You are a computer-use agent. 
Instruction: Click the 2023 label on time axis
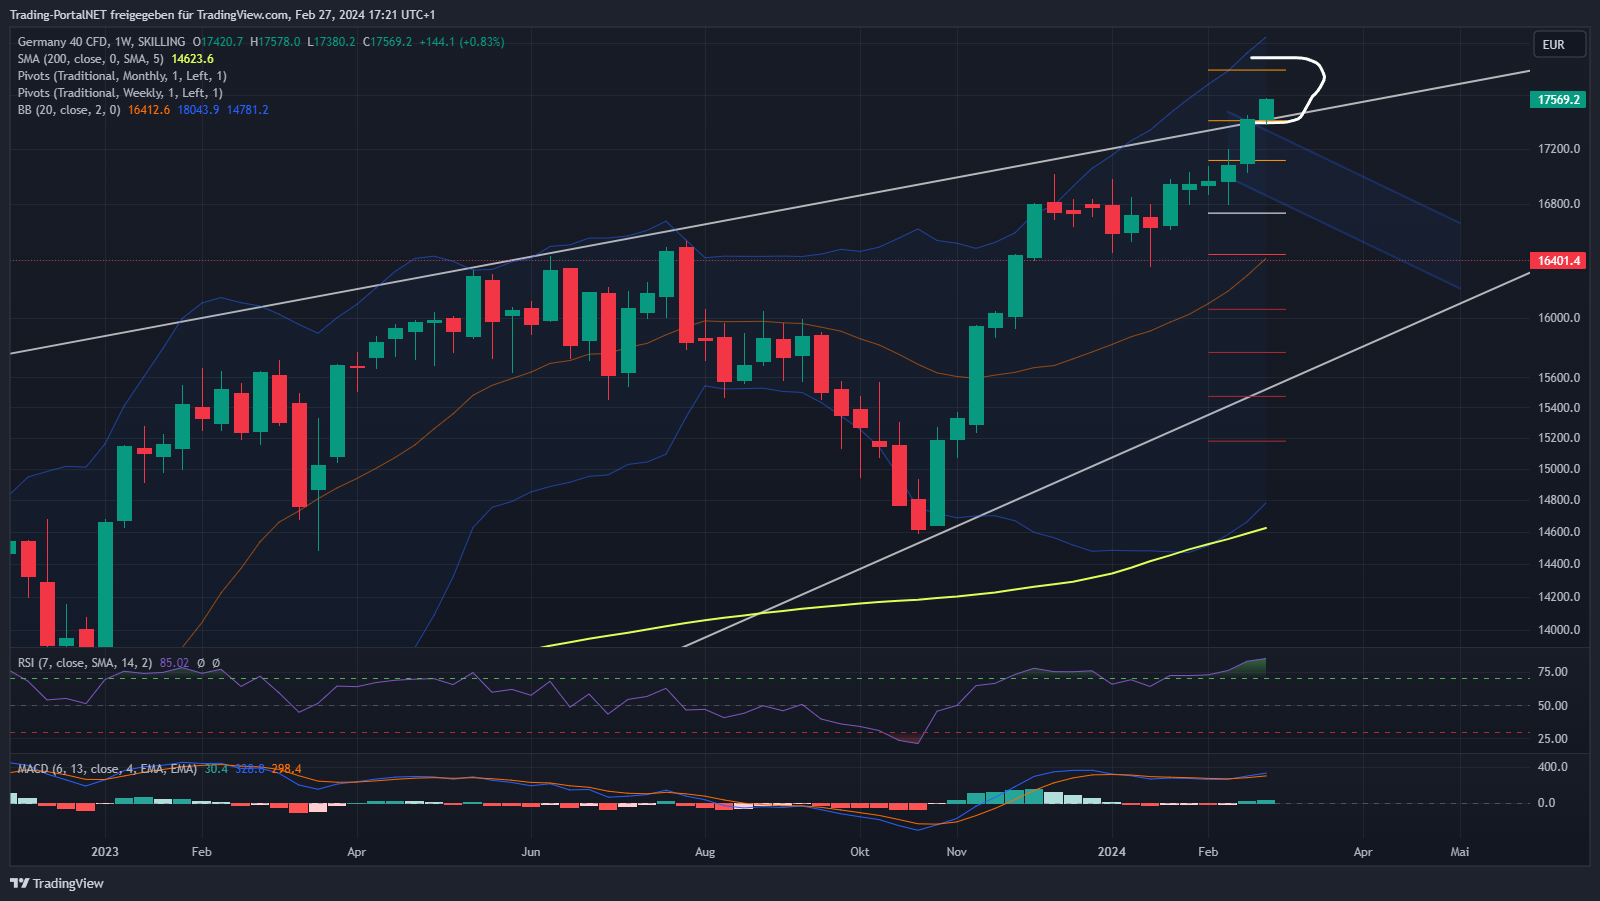tap(104, 852)
